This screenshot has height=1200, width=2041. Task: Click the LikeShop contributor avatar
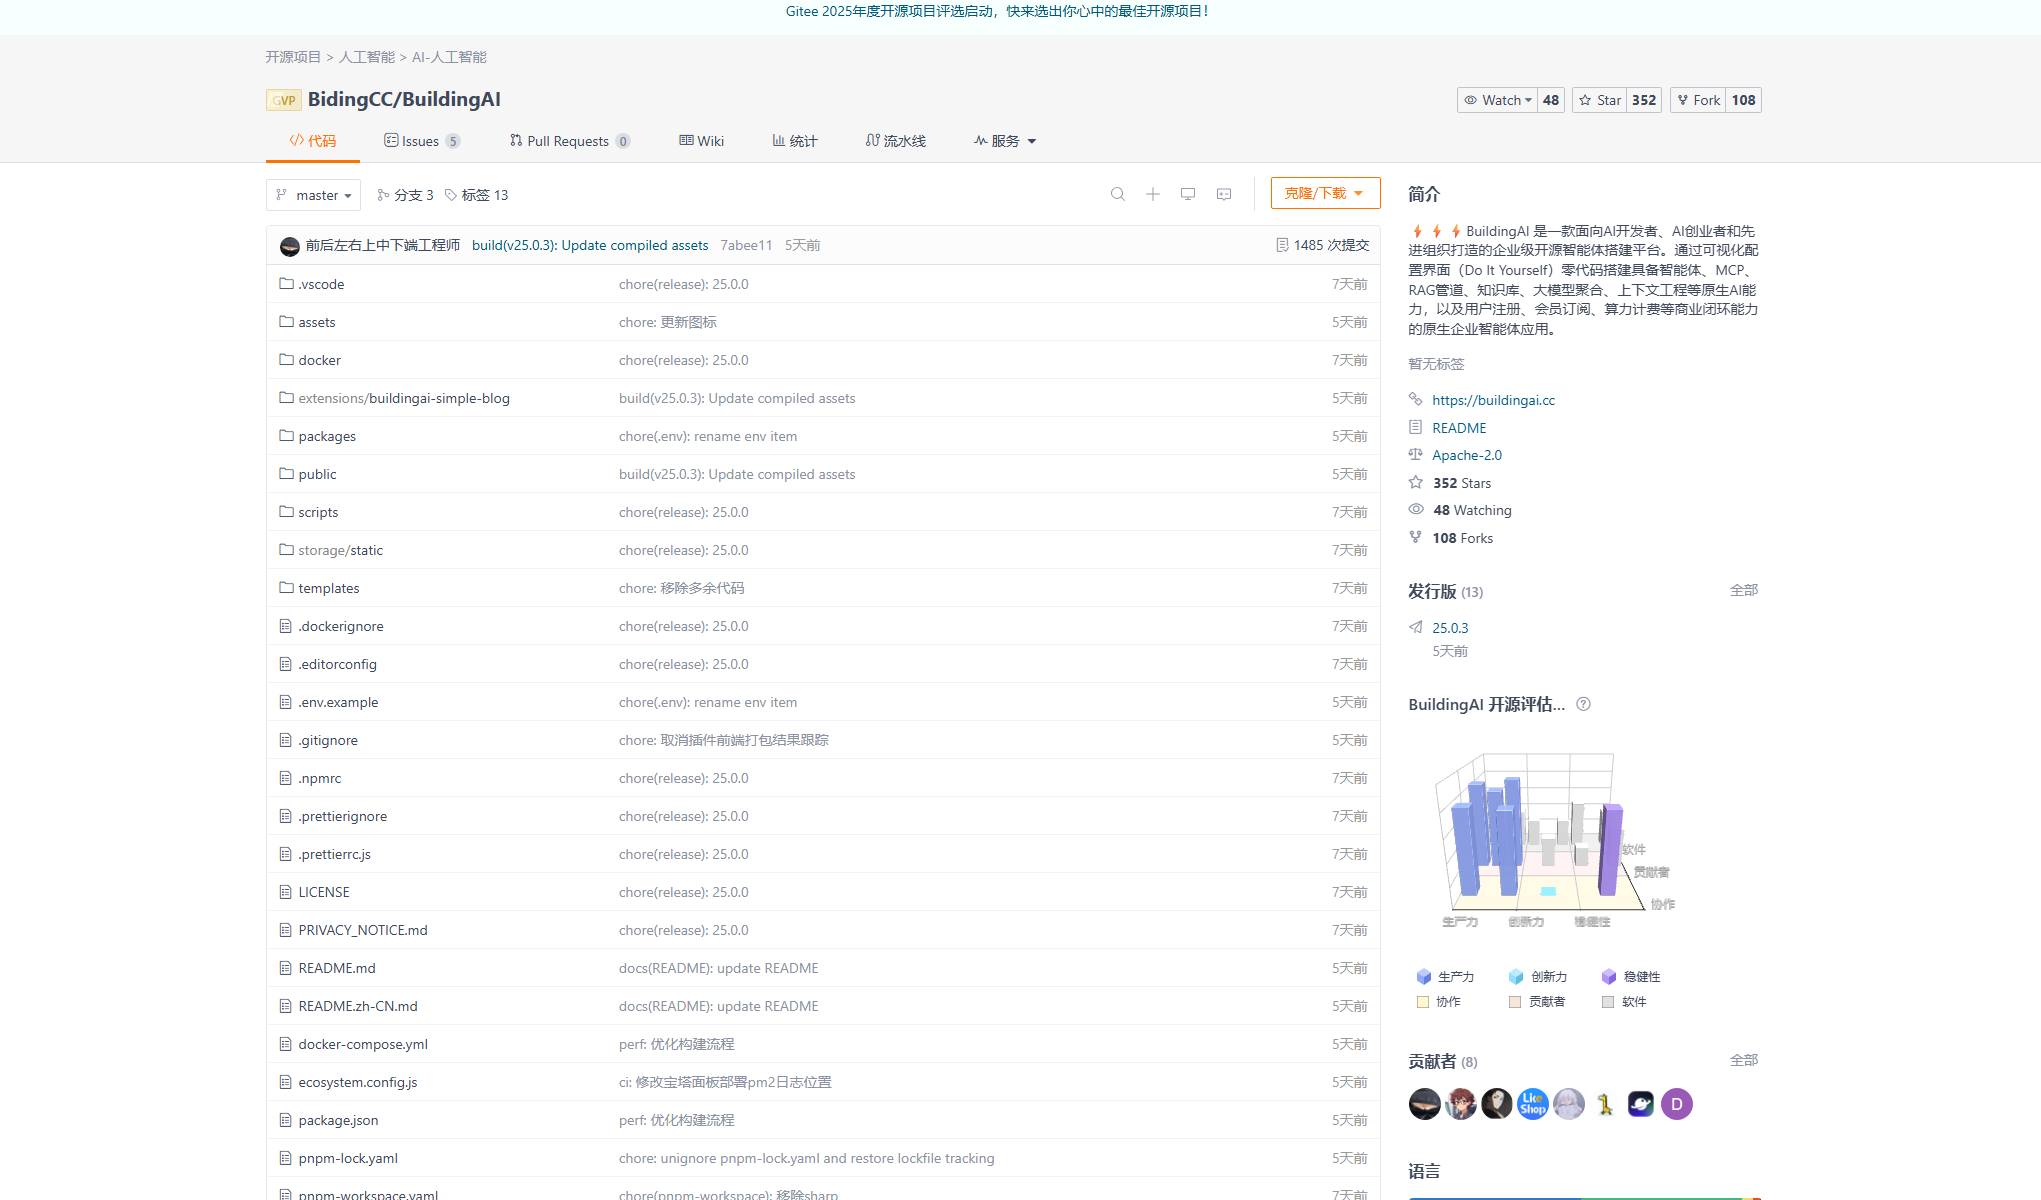click(x=1532, y=1104)
